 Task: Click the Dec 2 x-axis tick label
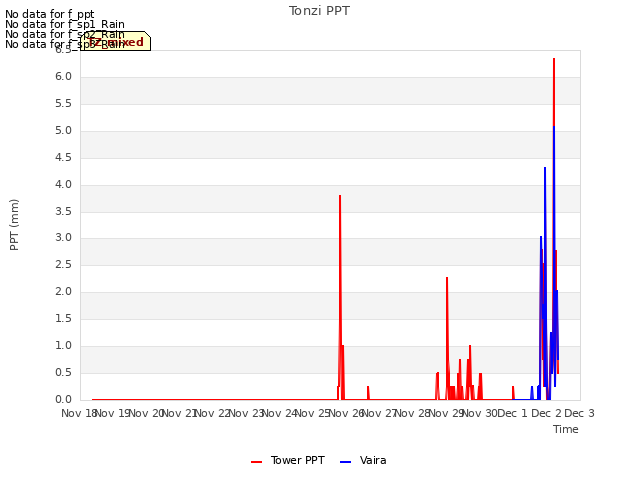pyautogui.click(x=546, y=413)
